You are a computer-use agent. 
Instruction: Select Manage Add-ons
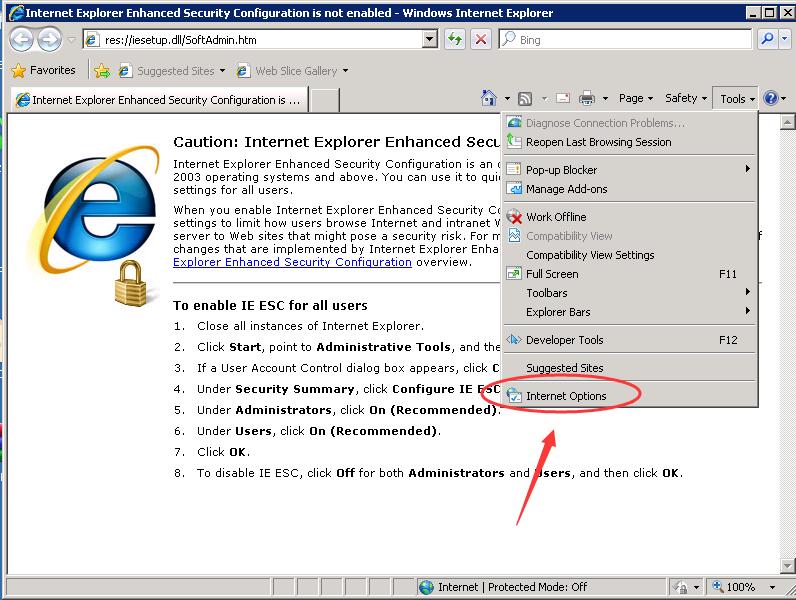click(629, 189)
